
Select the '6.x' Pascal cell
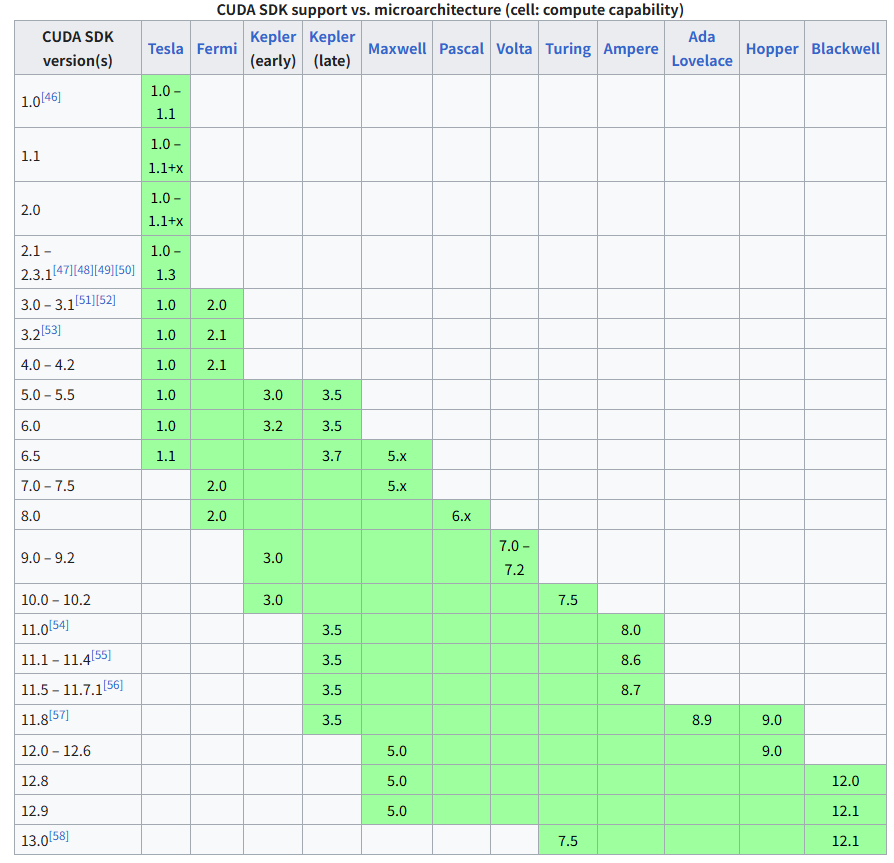coord(461,515)
